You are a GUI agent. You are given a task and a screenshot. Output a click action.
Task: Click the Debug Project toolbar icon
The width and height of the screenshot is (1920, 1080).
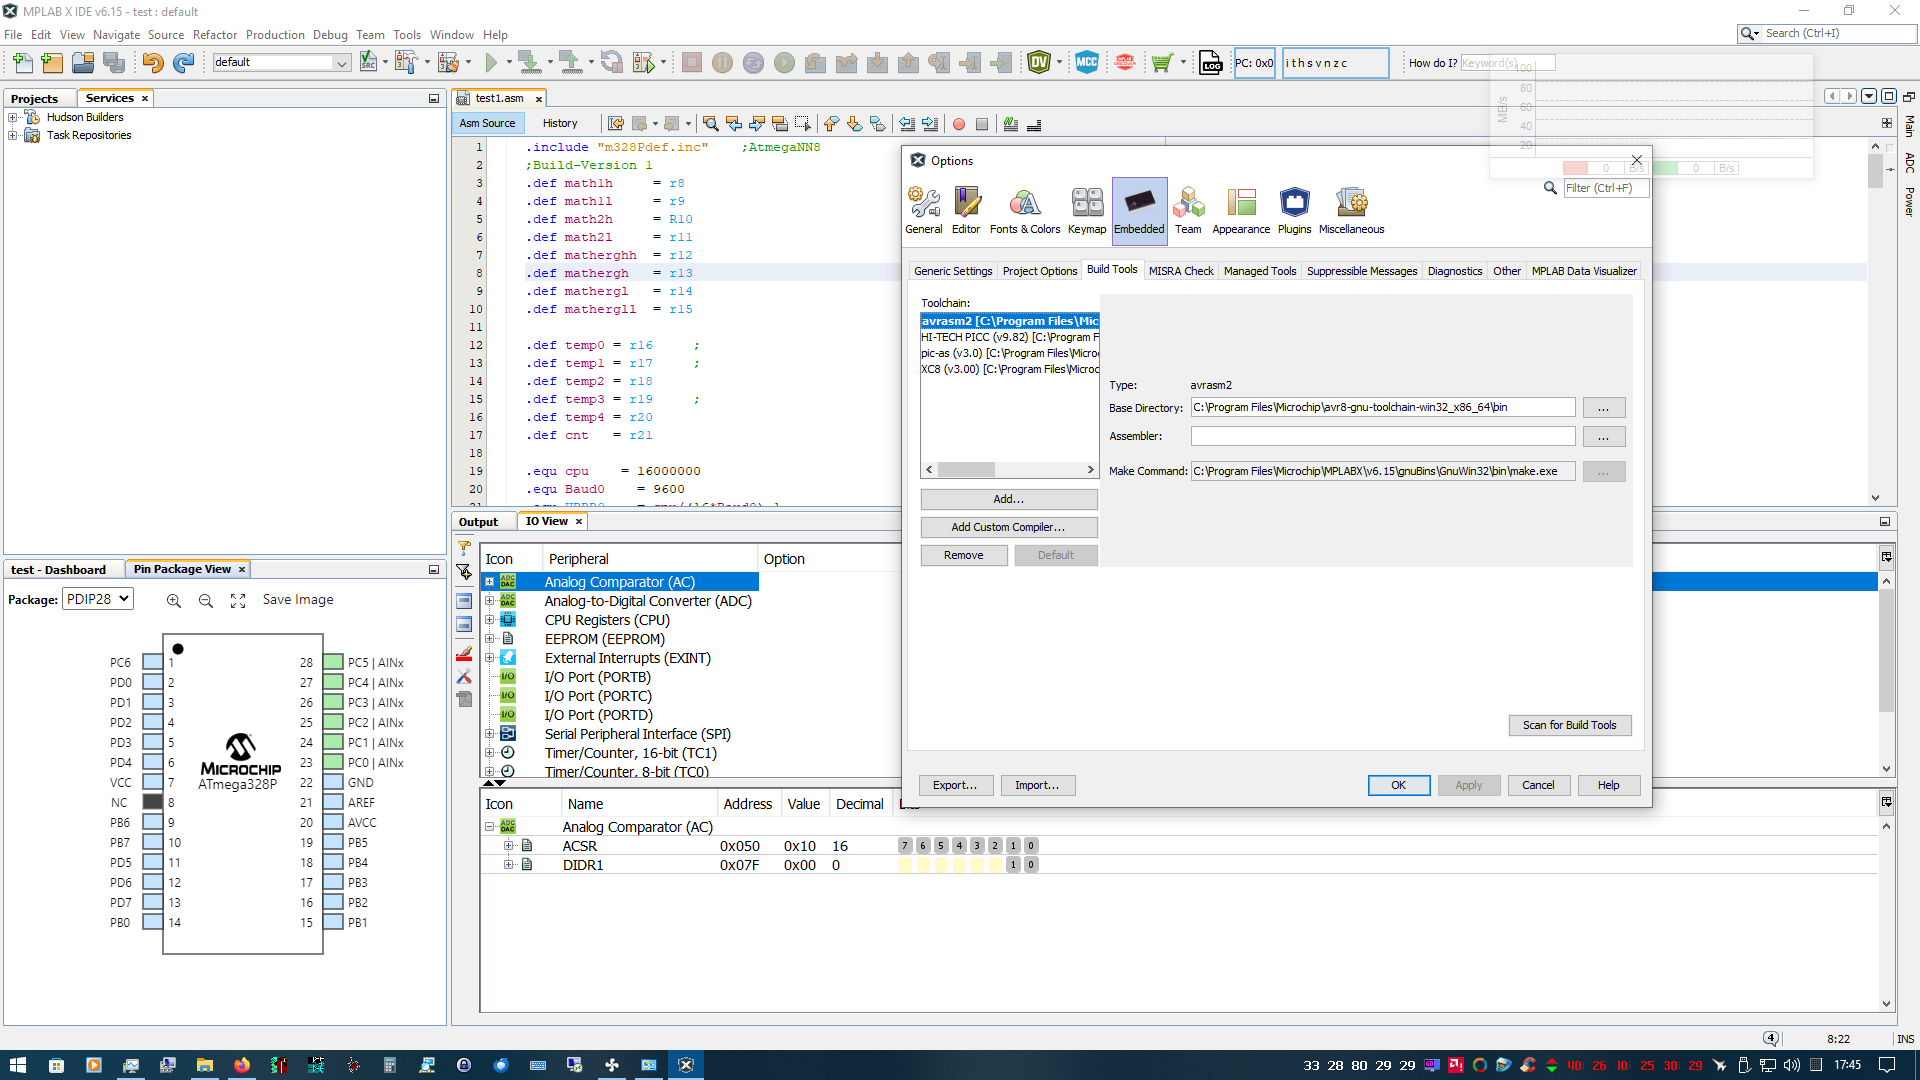click(644, 63)
